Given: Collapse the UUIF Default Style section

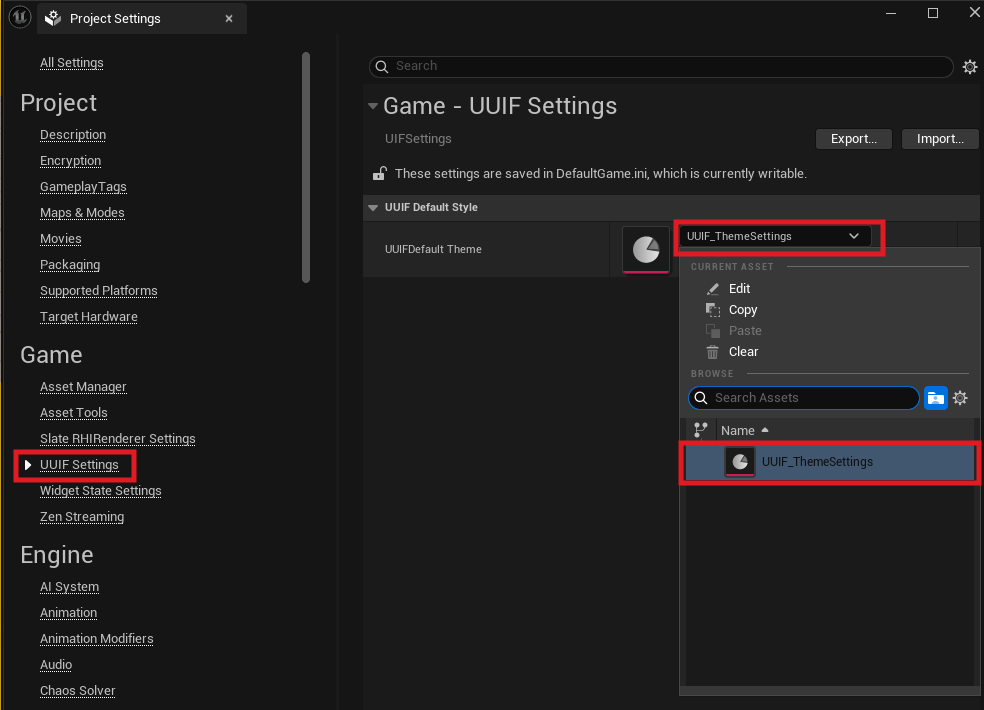Looking at the screenshot, I should pyautogui.click(x=373, y=208).
